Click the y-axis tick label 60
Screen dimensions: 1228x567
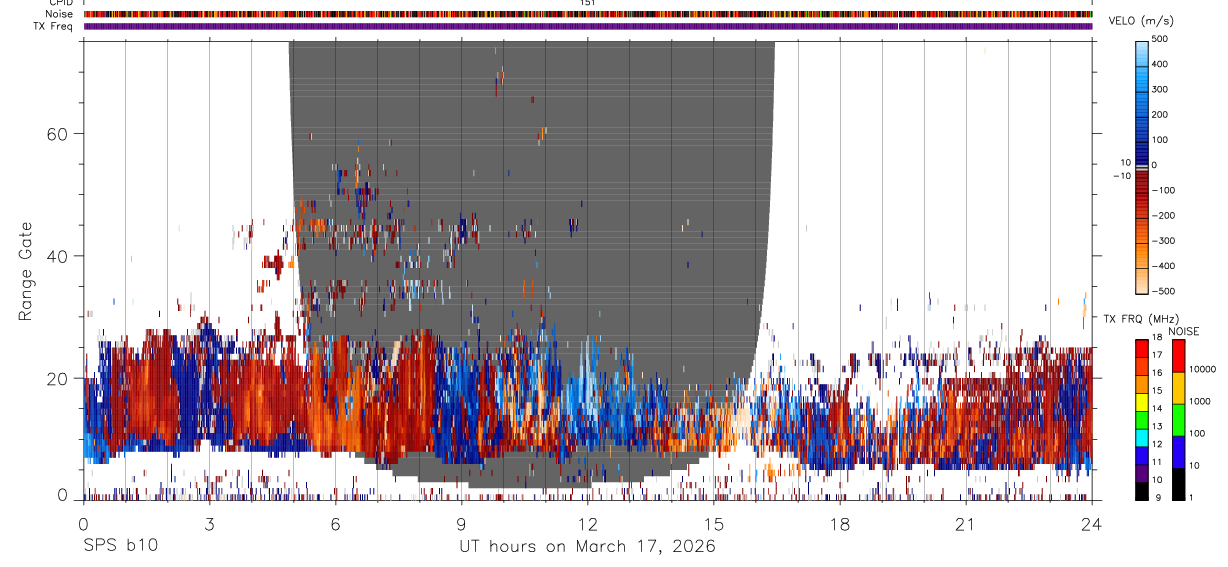(56, 133)
